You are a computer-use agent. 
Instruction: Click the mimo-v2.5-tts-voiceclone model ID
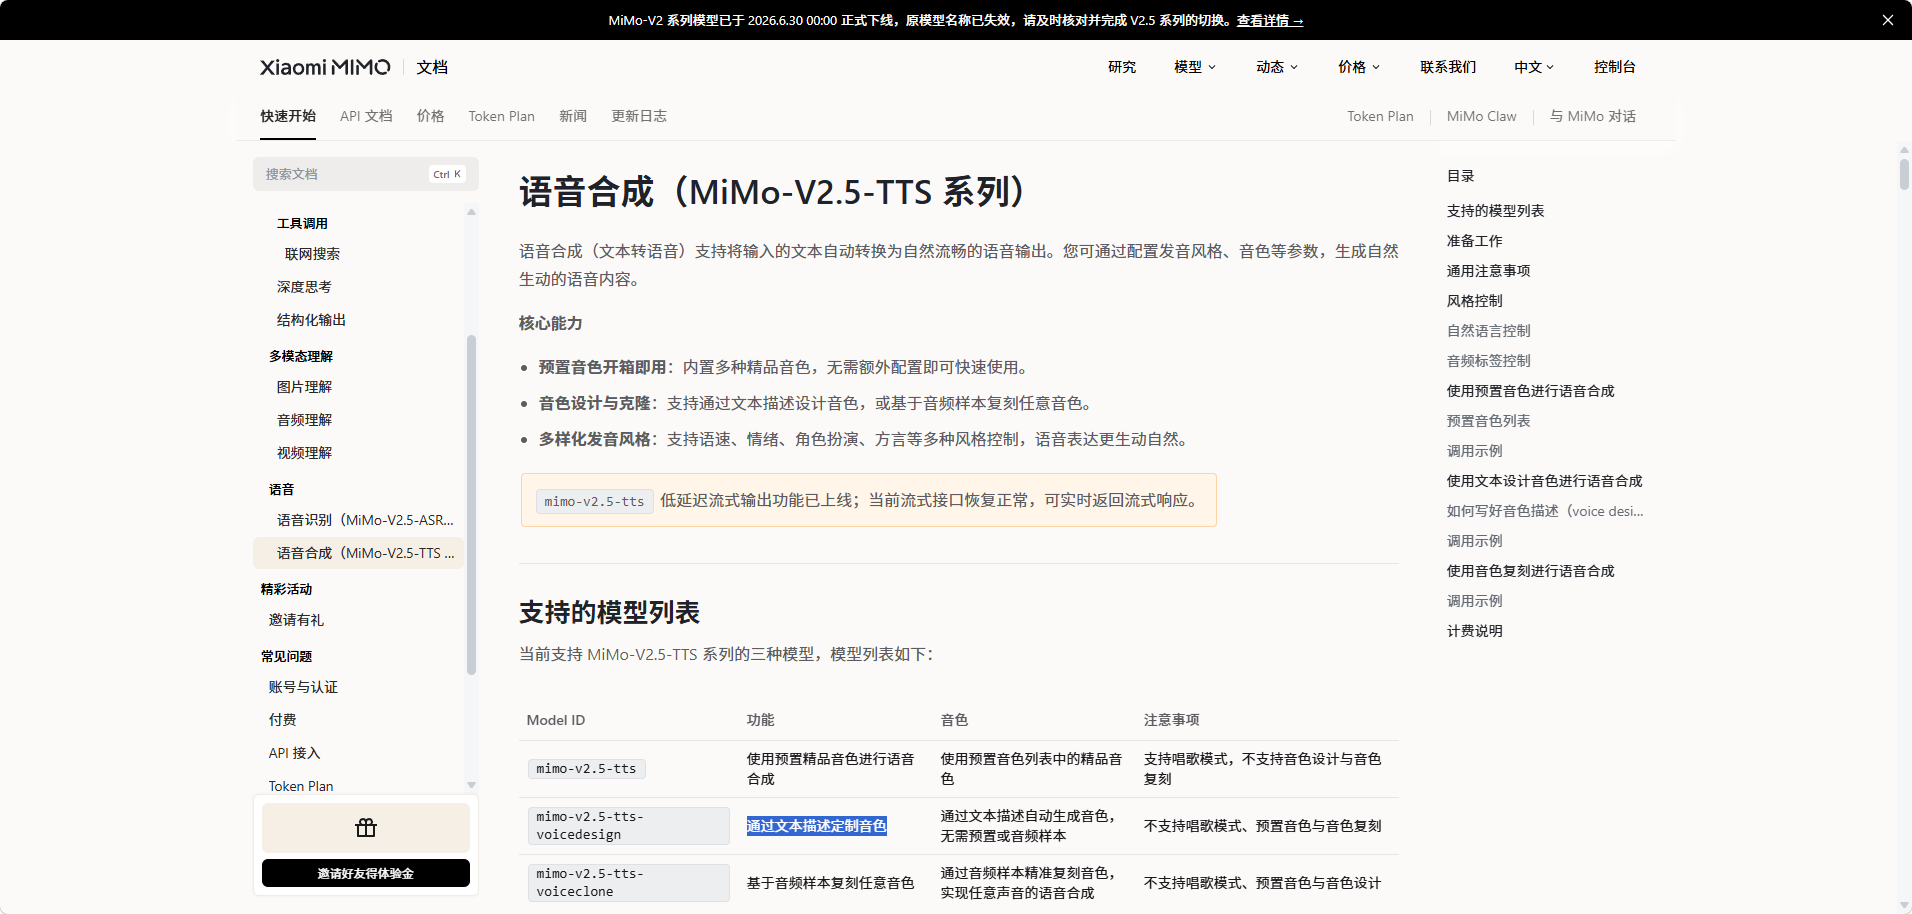tap(628, 883)
